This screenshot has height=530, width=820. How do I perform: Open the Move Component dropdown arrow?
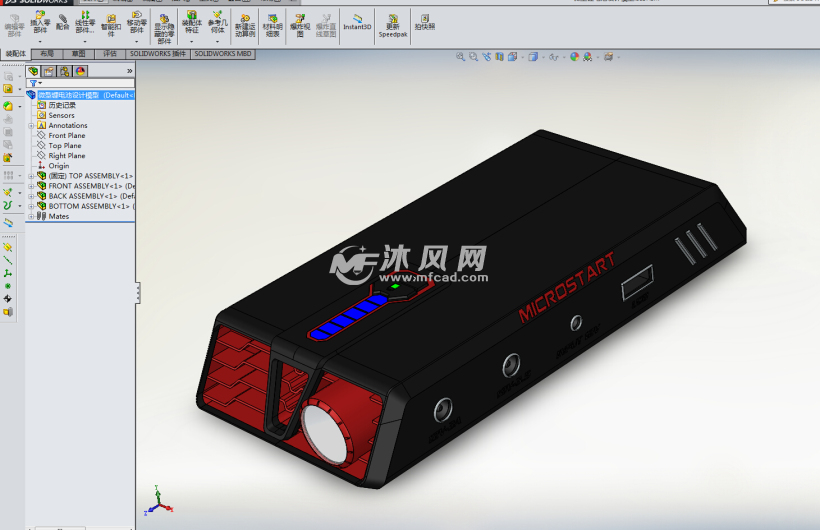pos(136,42)
